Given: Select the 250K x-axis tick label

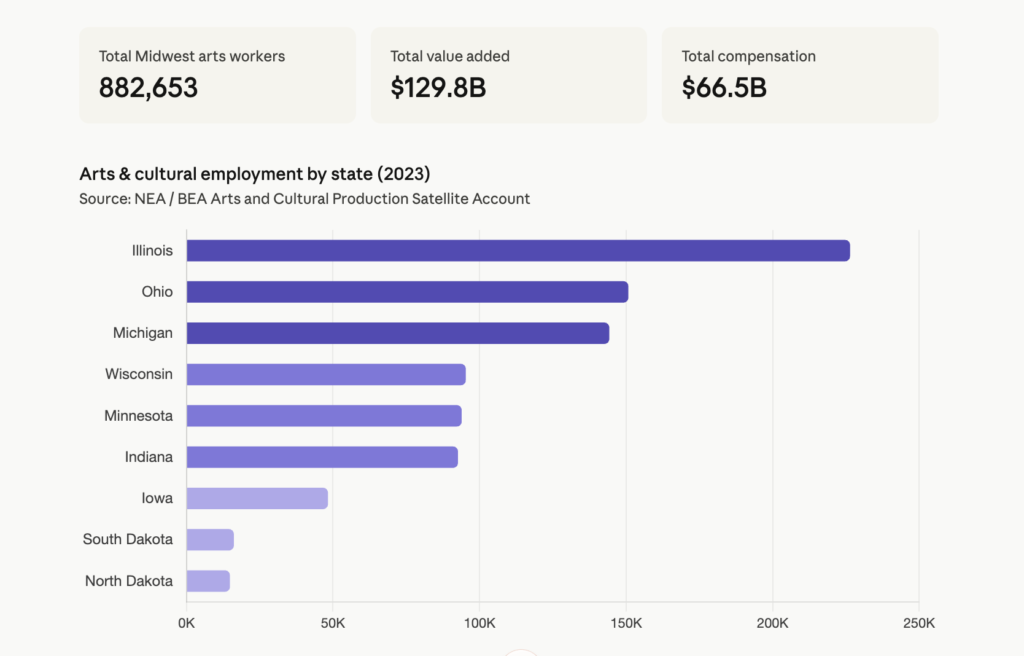Looking at the screenshot, I should [x=918, y=623].
